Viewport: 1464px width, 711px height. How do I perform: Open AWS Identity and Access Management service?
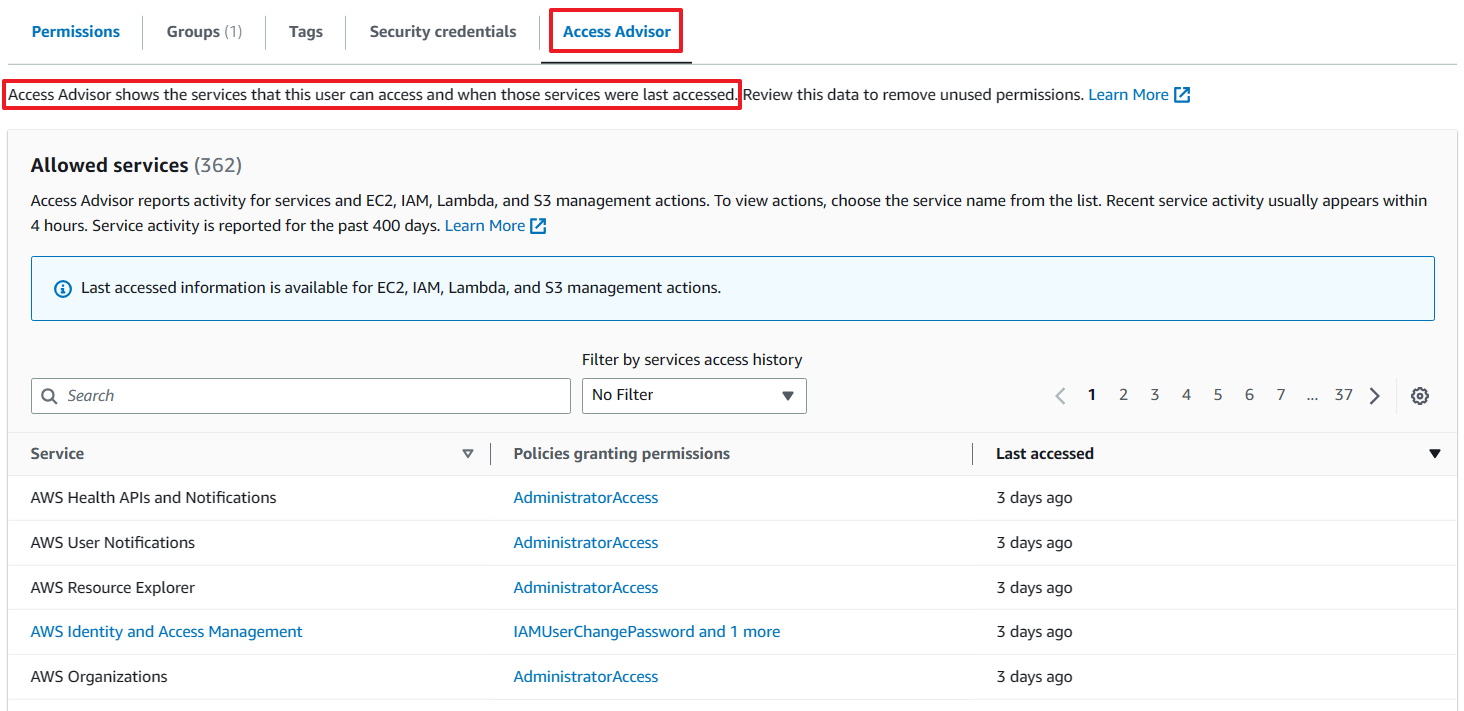[167, 632]
